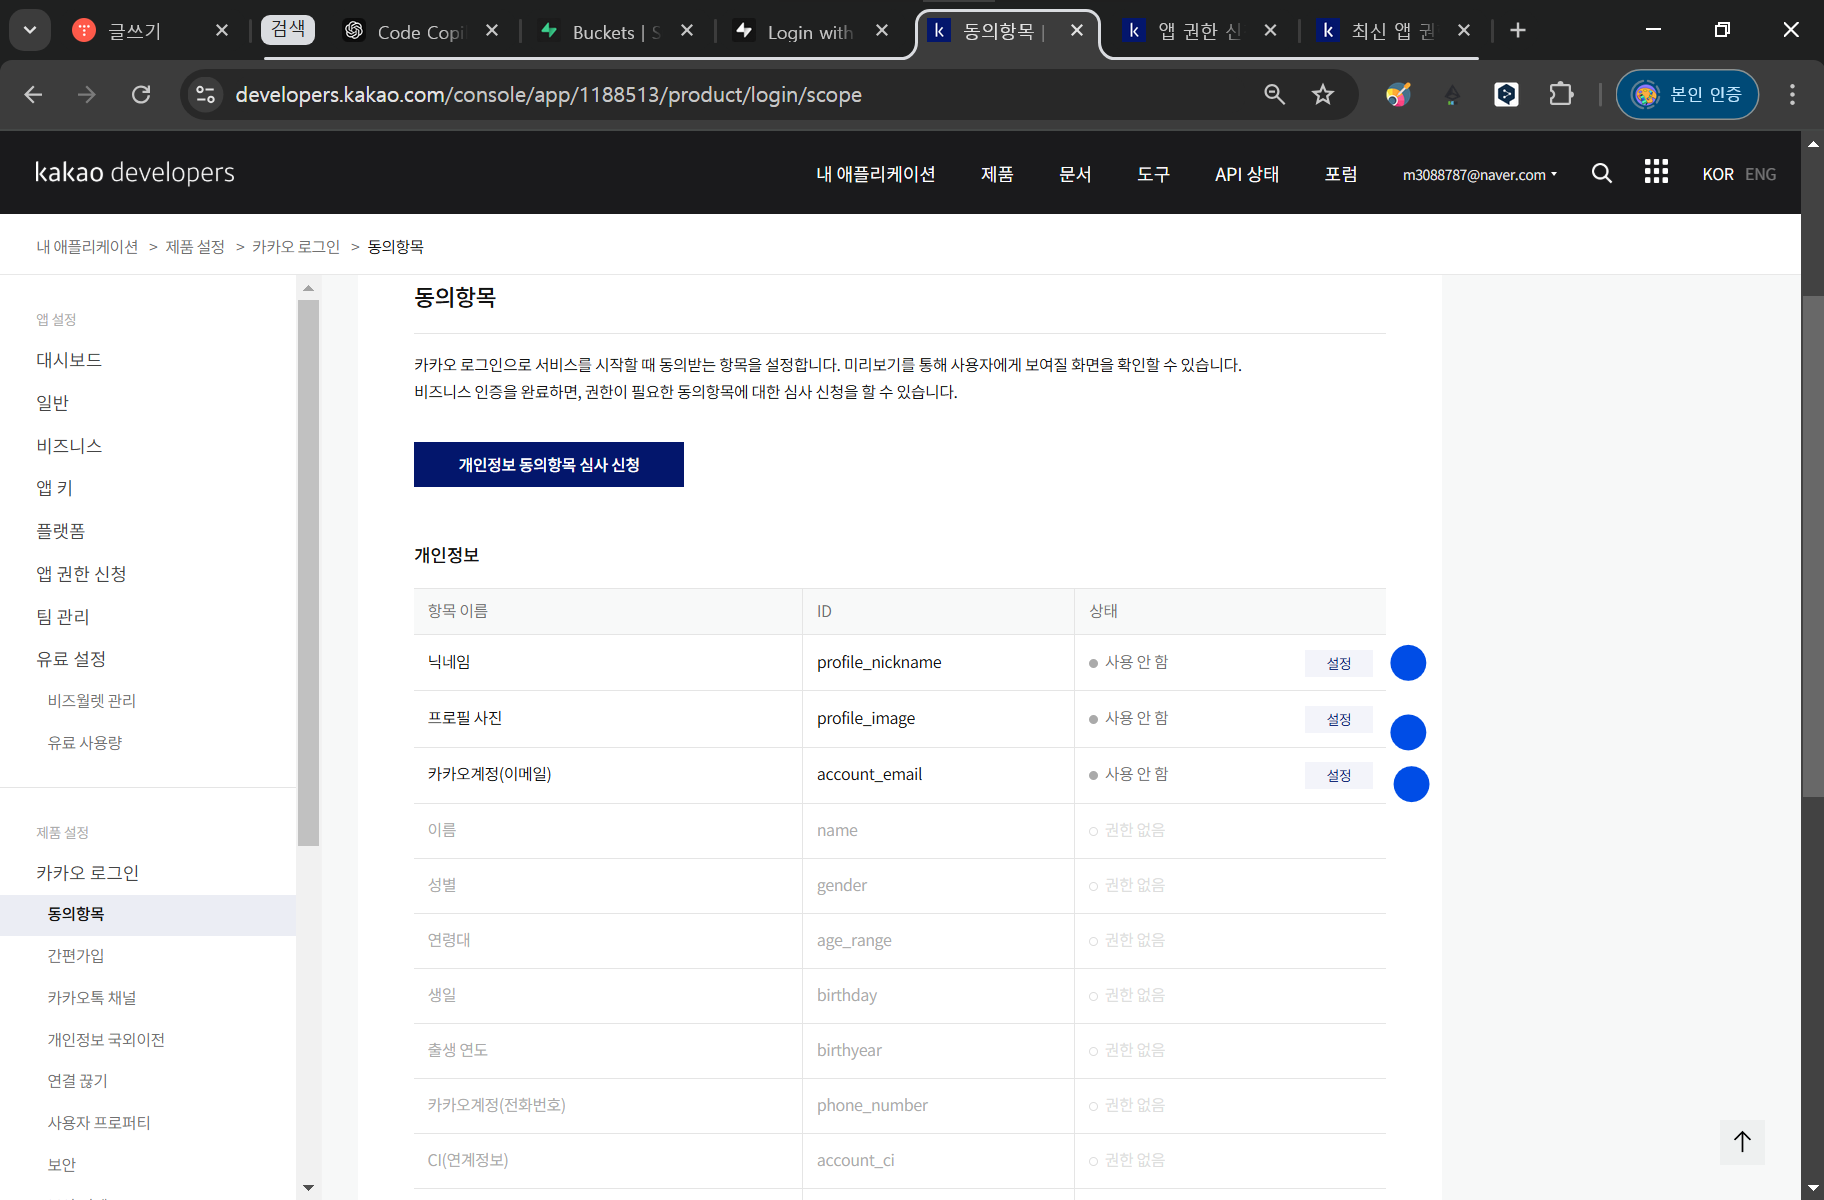Viewport: 1824px width, 1200px height.
Task: Open a new browser tab
Action: click(1518, 31)
